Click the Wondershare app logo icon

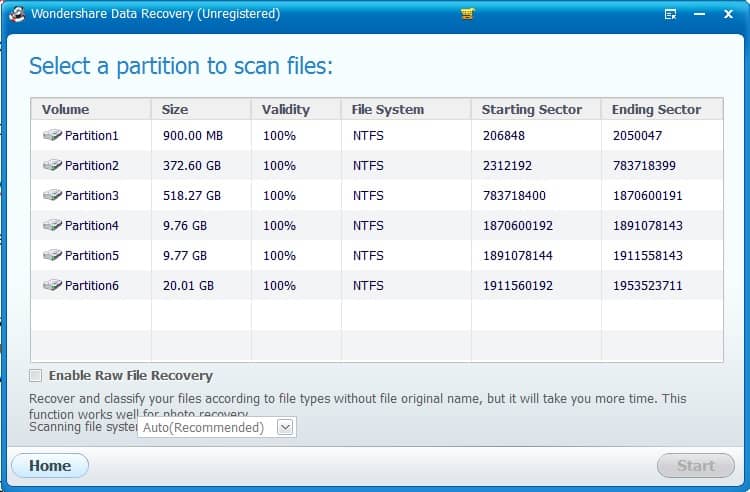[17, 14]
